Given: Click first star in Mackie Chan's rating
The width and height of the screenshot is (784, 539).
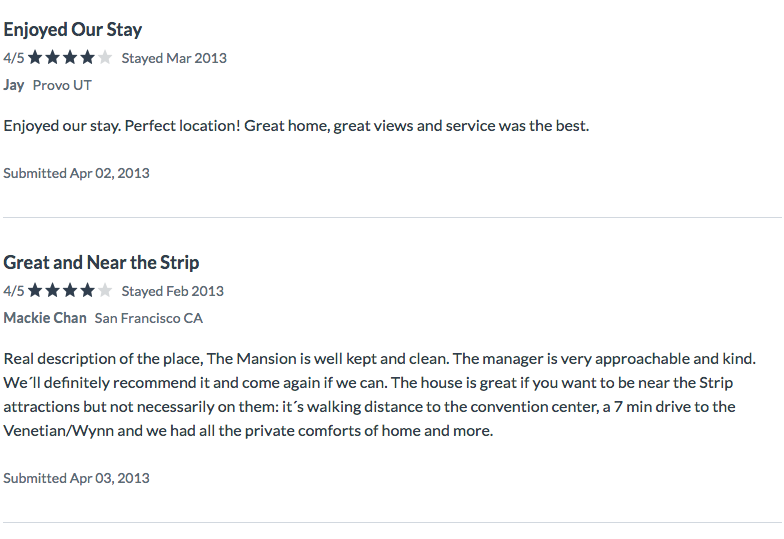Looking at the screenshot, I should click(35, 290).
